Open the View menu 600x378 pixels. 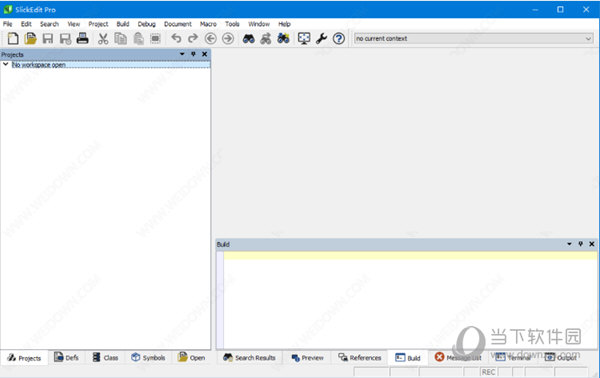[74, 24]
